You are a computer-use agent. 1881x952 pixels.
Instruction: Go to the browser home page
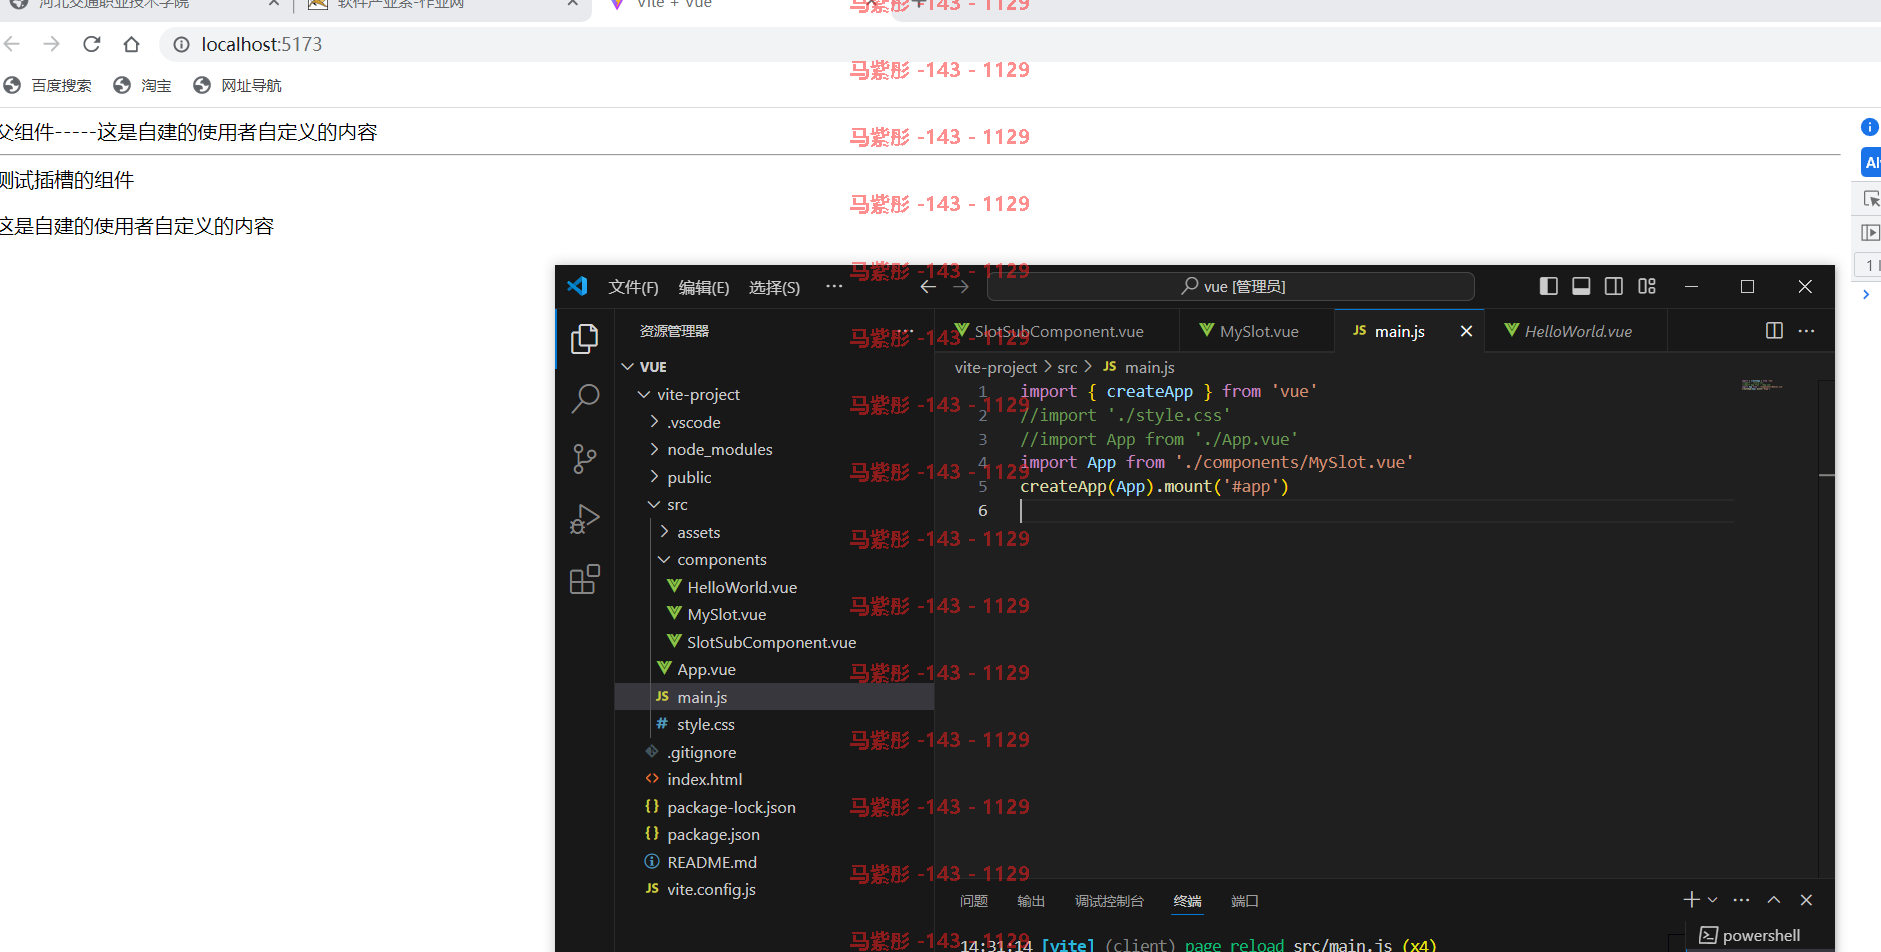[131, 44]
